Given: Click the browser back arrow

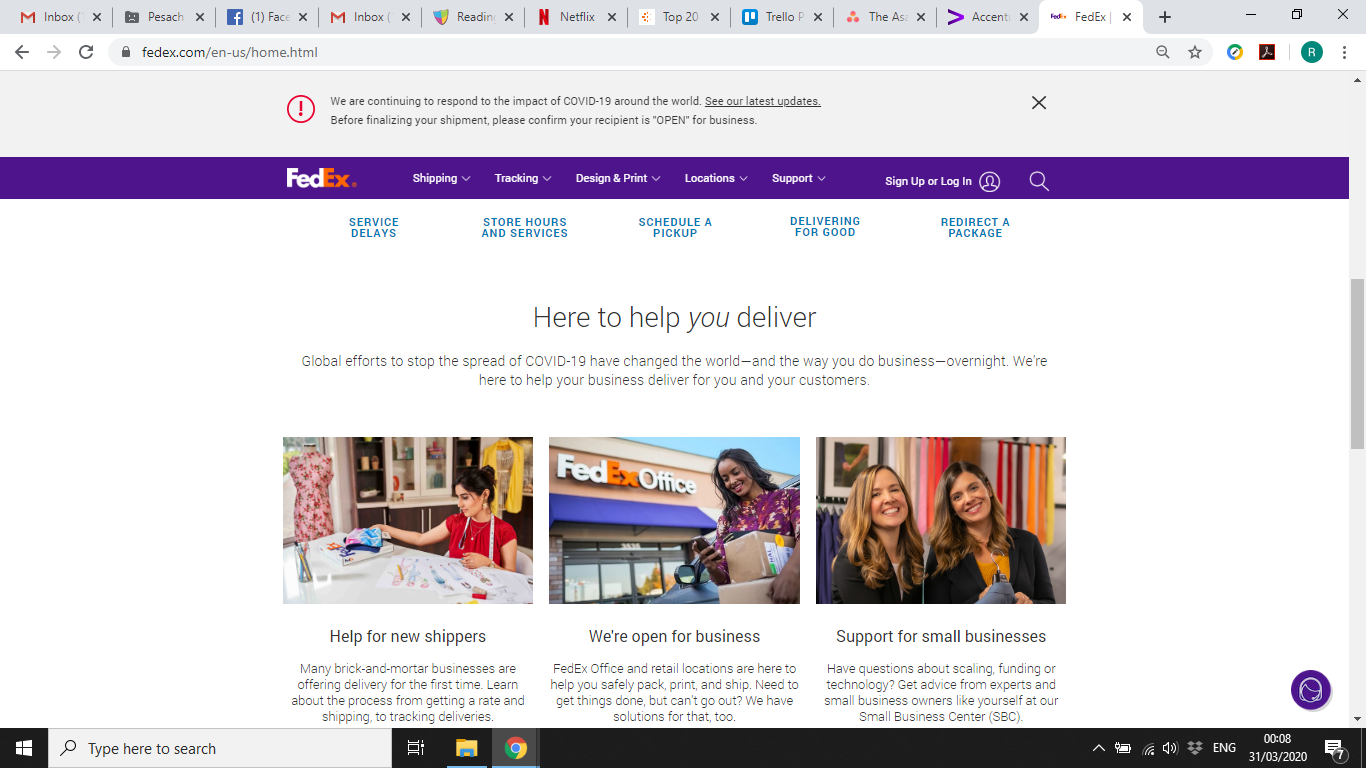Looking at the screenshot, I should point(22,52).
